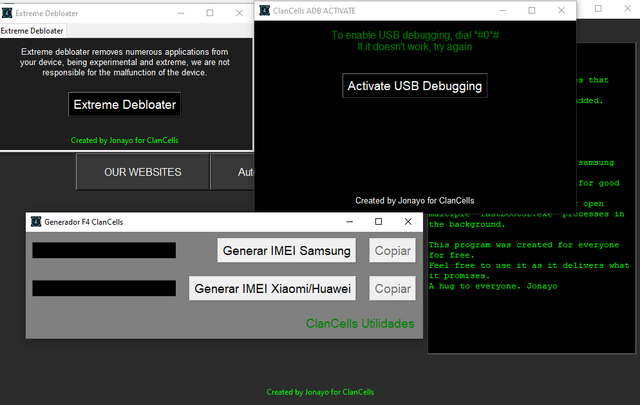
Task: Close the ClanCells ADB ACTIVATE window
Action: click(x=561, y=10)
